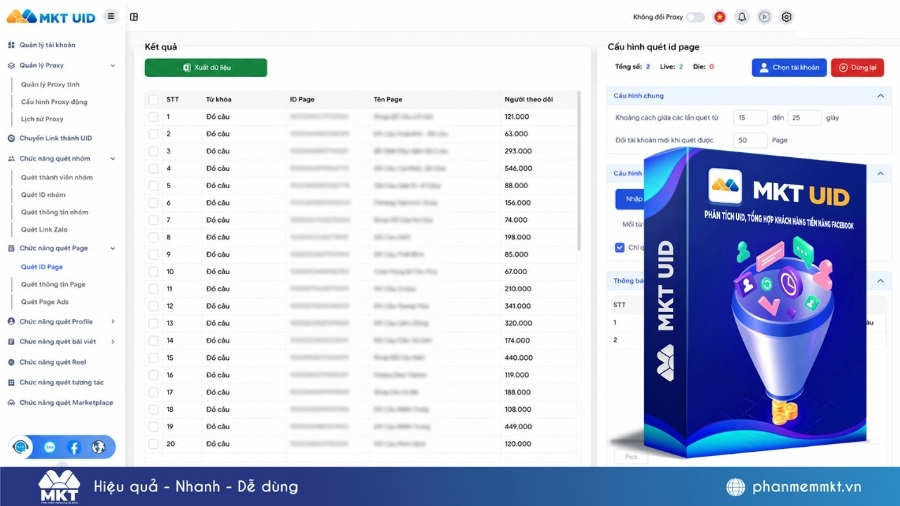Click the Chuyển Link thành UID icon
The image size is (900, 506).
pos(11,138)
